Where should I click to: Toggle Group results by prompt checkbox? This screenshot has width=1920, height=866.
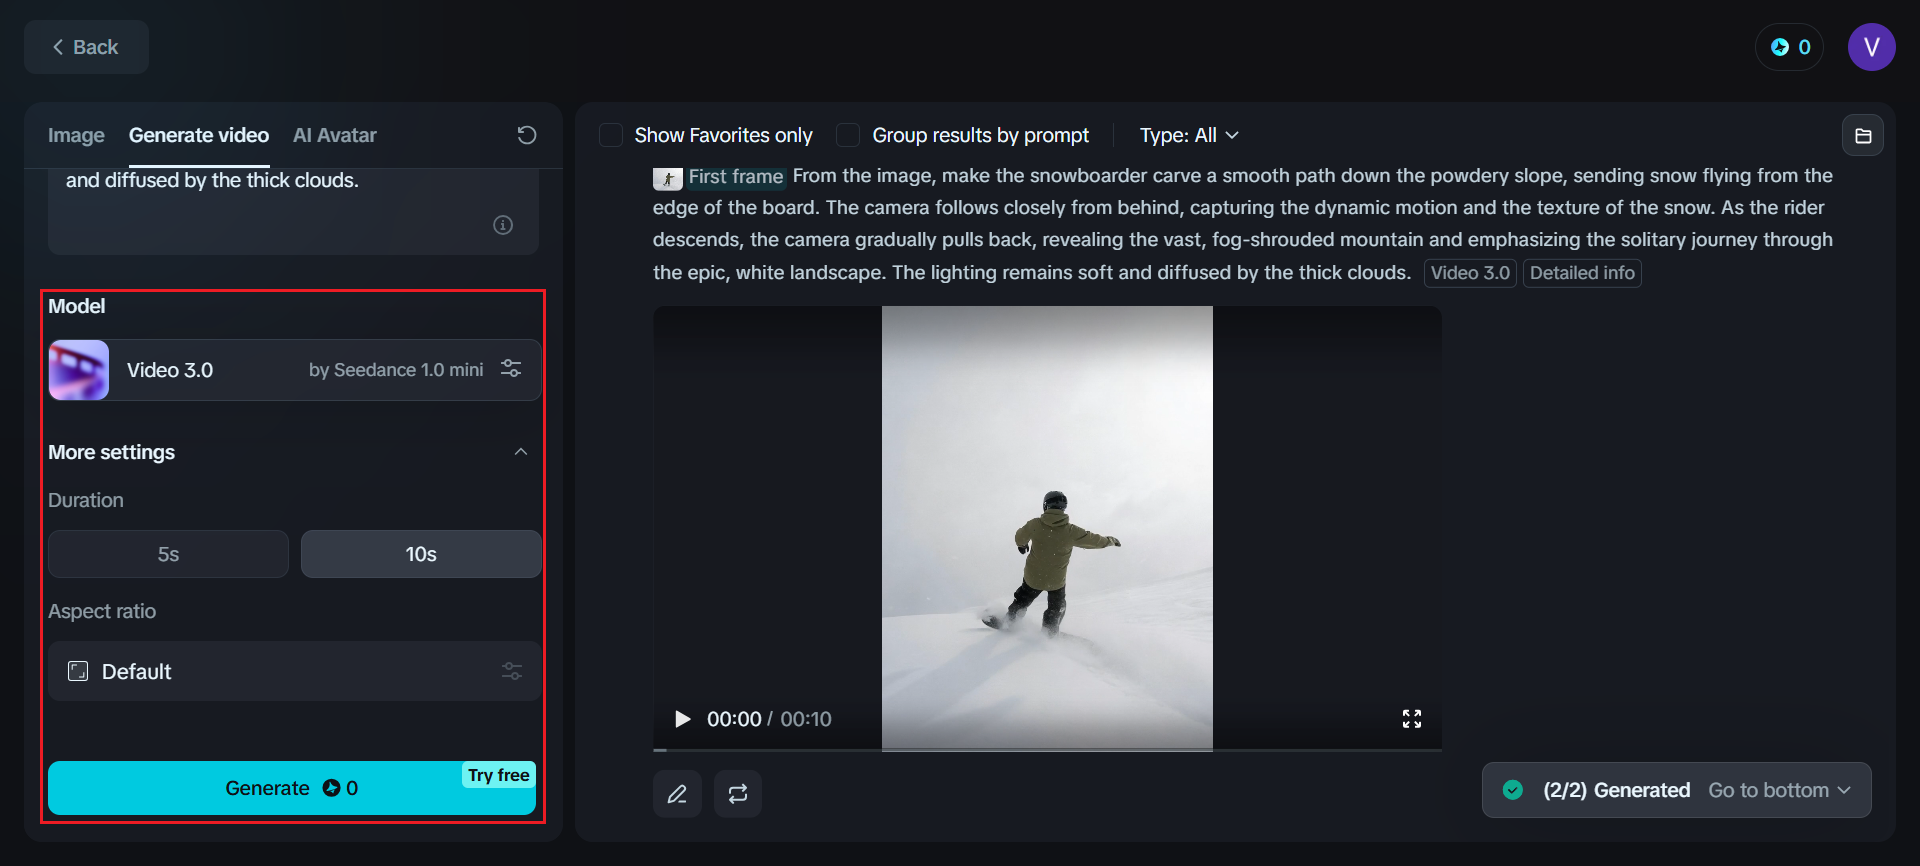848,135
